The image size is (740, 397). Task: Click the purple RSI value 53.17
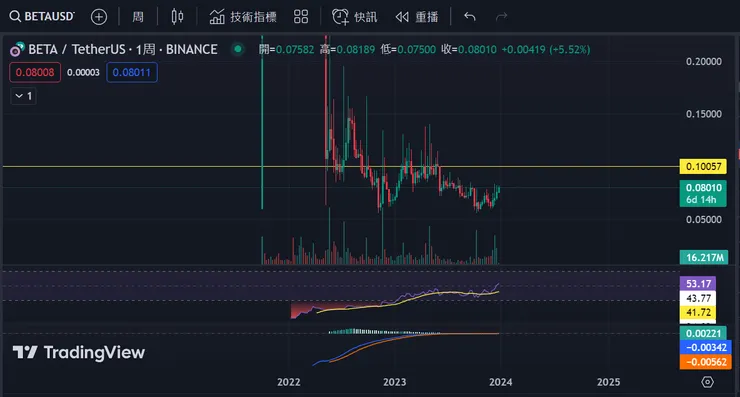[698, 284]
